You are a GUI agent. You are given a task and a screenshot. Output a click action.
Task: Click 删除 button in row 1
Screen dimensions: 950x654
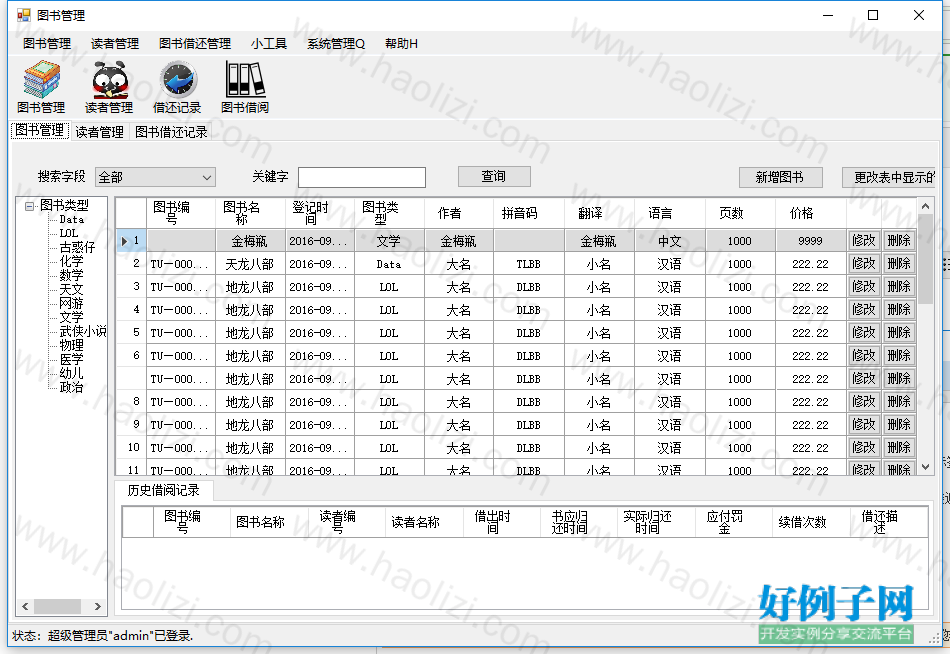(x=899, y=241)
